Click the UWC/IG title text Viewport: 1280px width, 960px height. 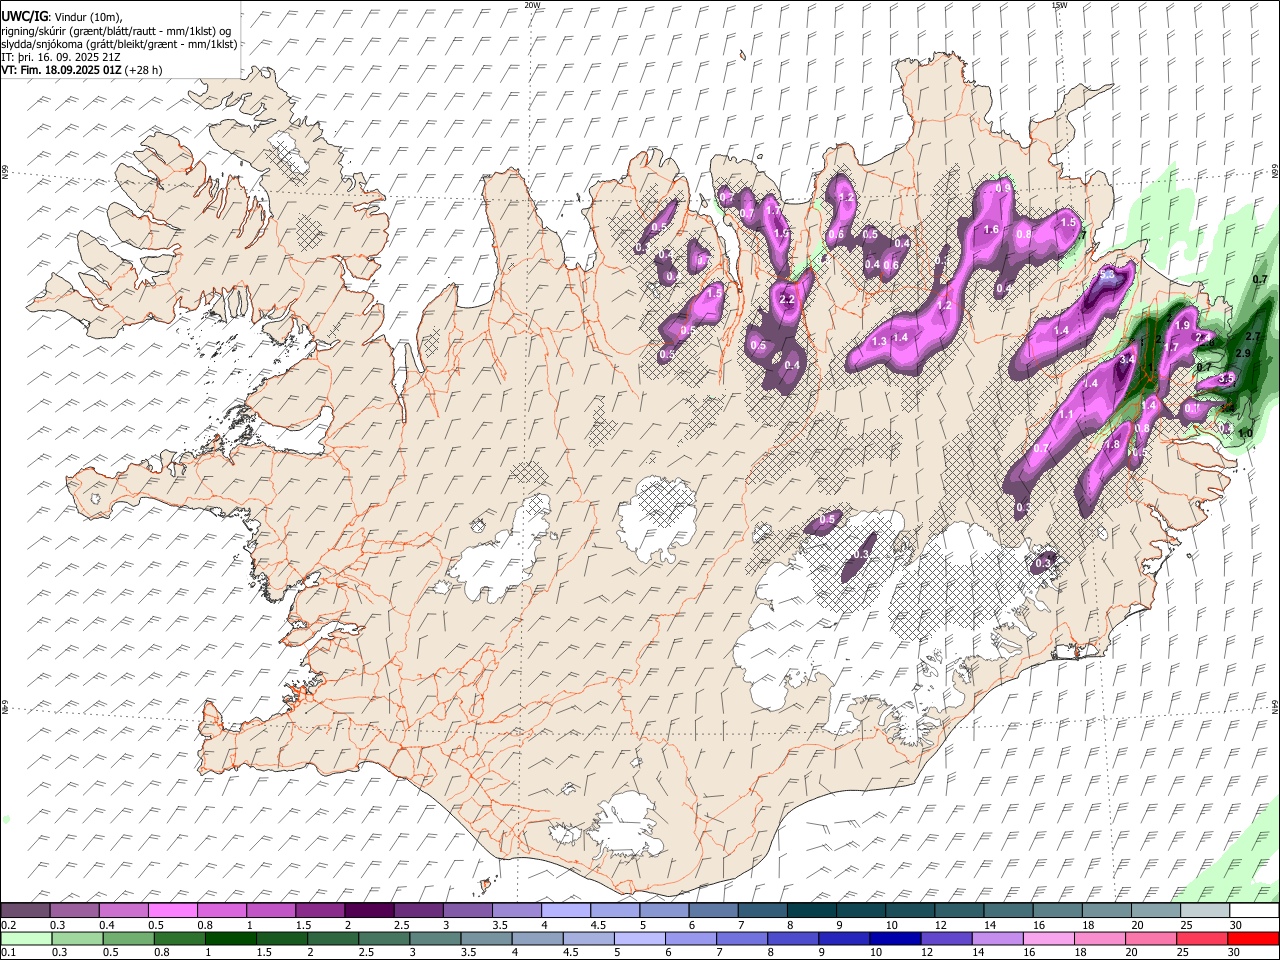[24, 16]
